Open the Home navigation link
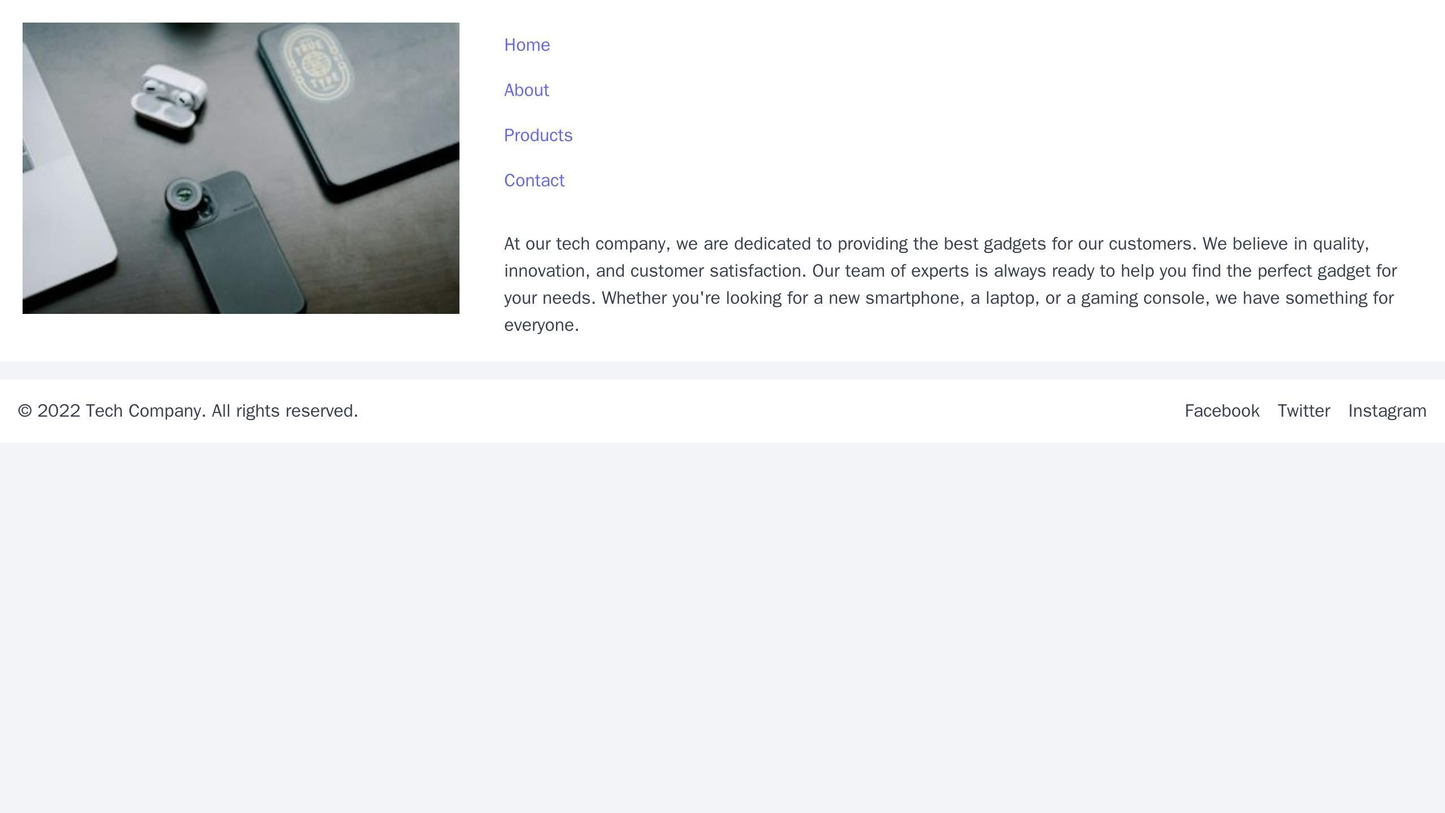 [527, 45]
